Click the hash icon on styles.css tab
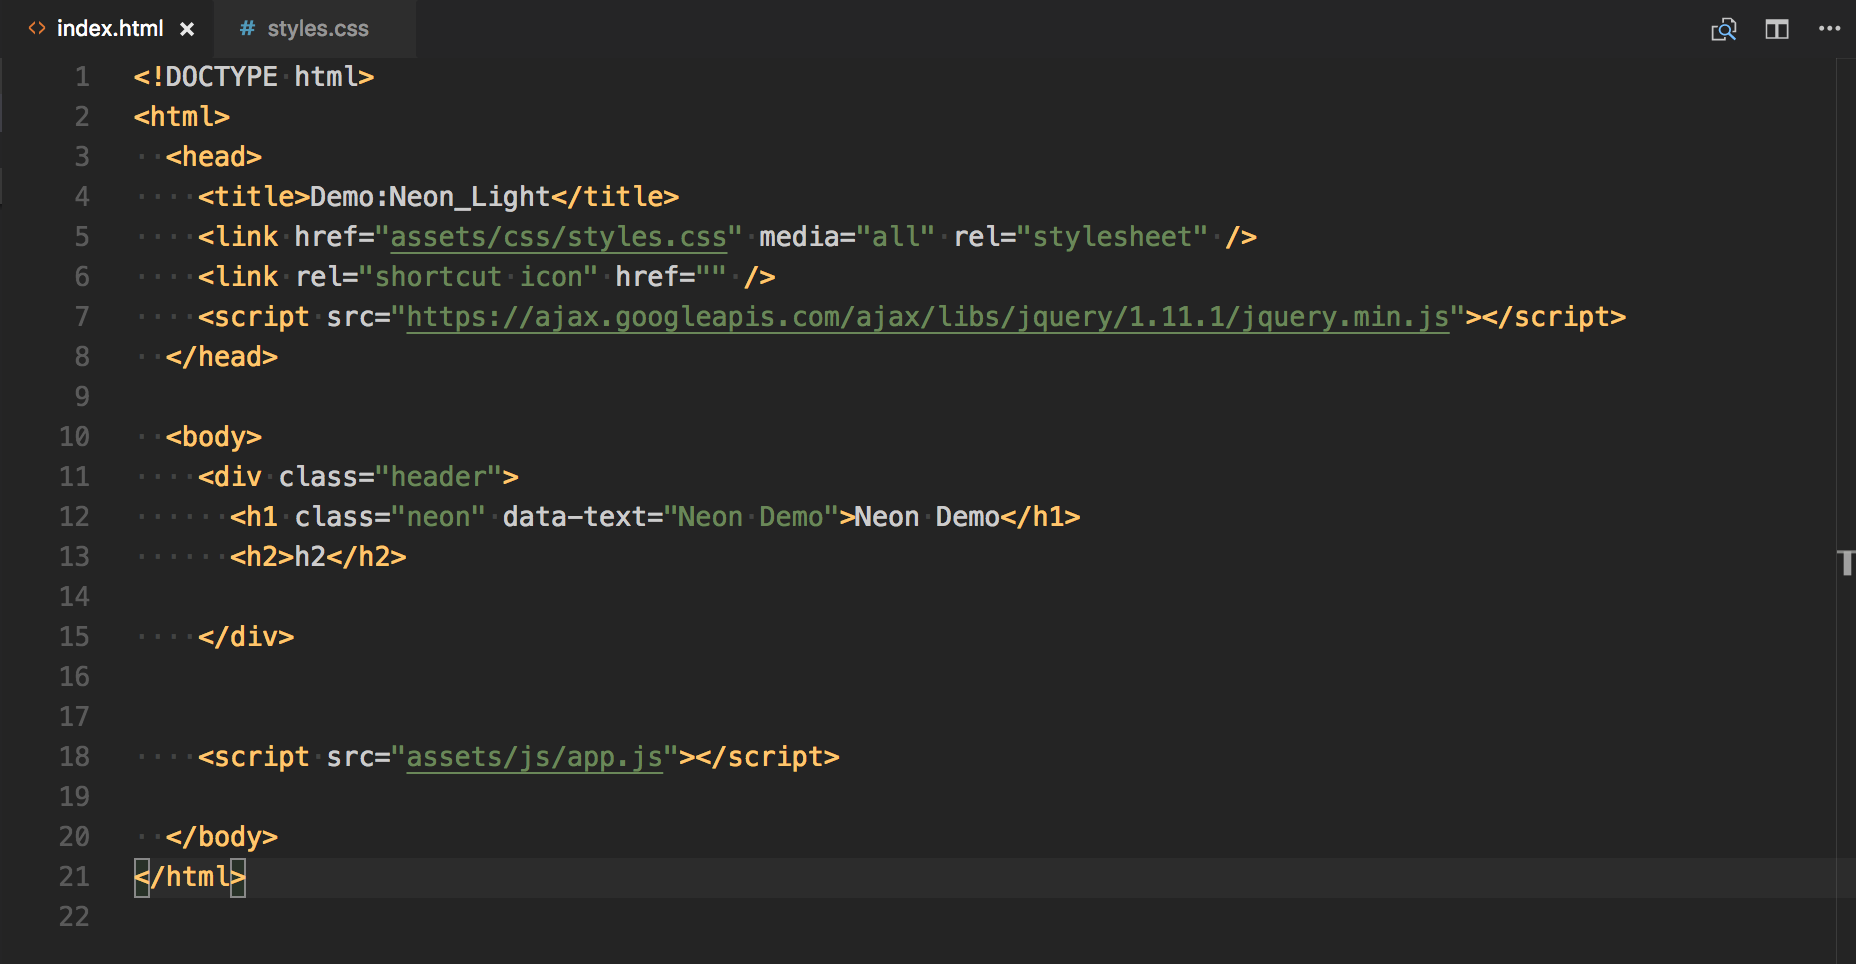The image size is (1856, 964). (x=247, y=29)
